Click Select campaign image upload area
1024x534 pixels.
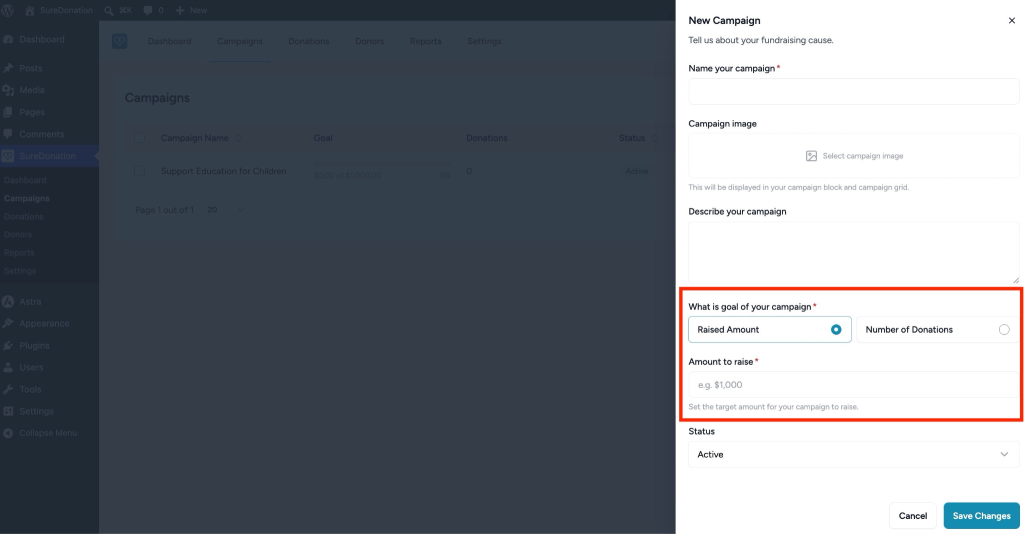[x=854, y=156]
